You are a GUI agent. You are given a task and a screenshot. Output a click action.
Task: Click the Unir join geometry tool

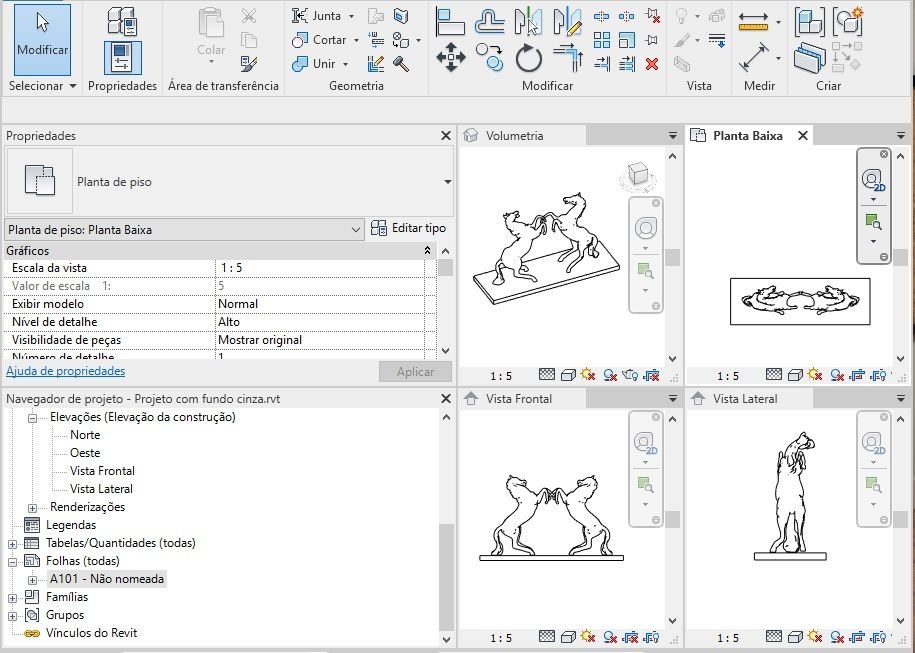pyautogui.click(x=314, y=63)
